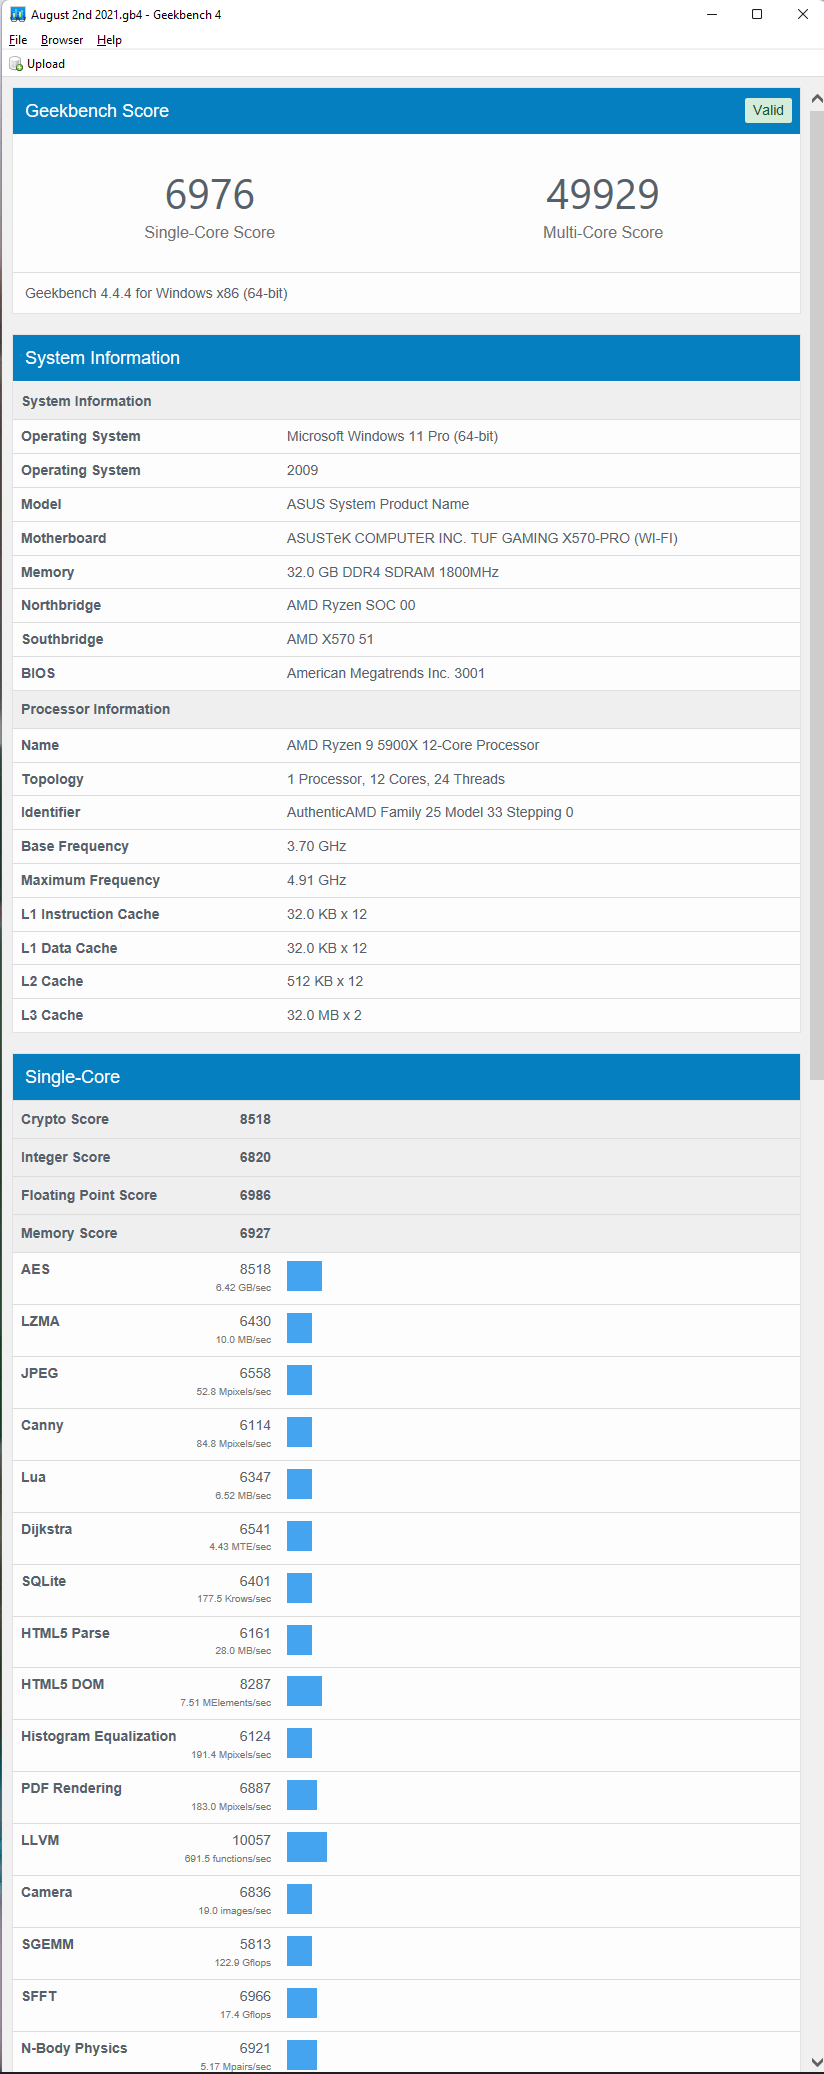Click the L2 Cache 512 KB value
824x2074 pixels.
point(325,981)
